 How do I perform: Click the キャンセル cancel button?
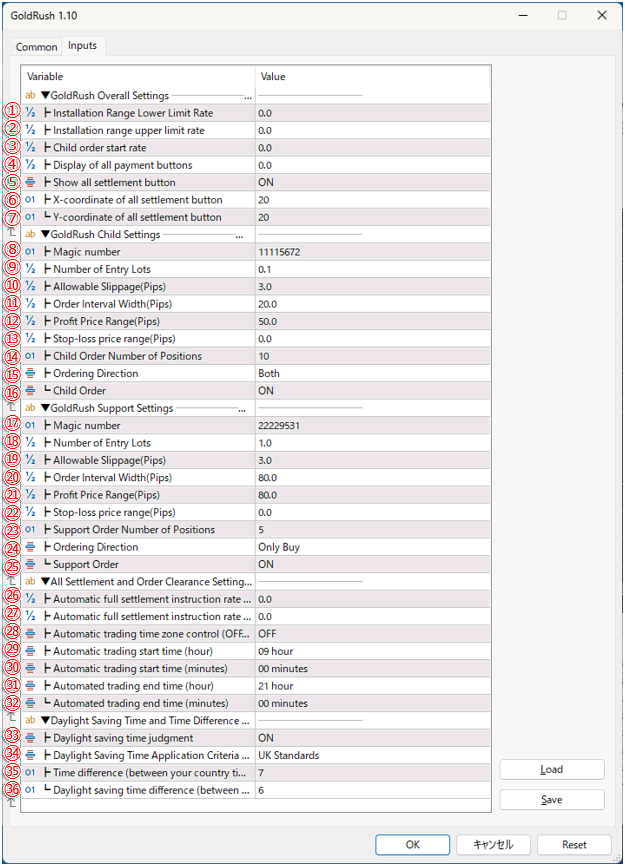[x=493, y=844]
